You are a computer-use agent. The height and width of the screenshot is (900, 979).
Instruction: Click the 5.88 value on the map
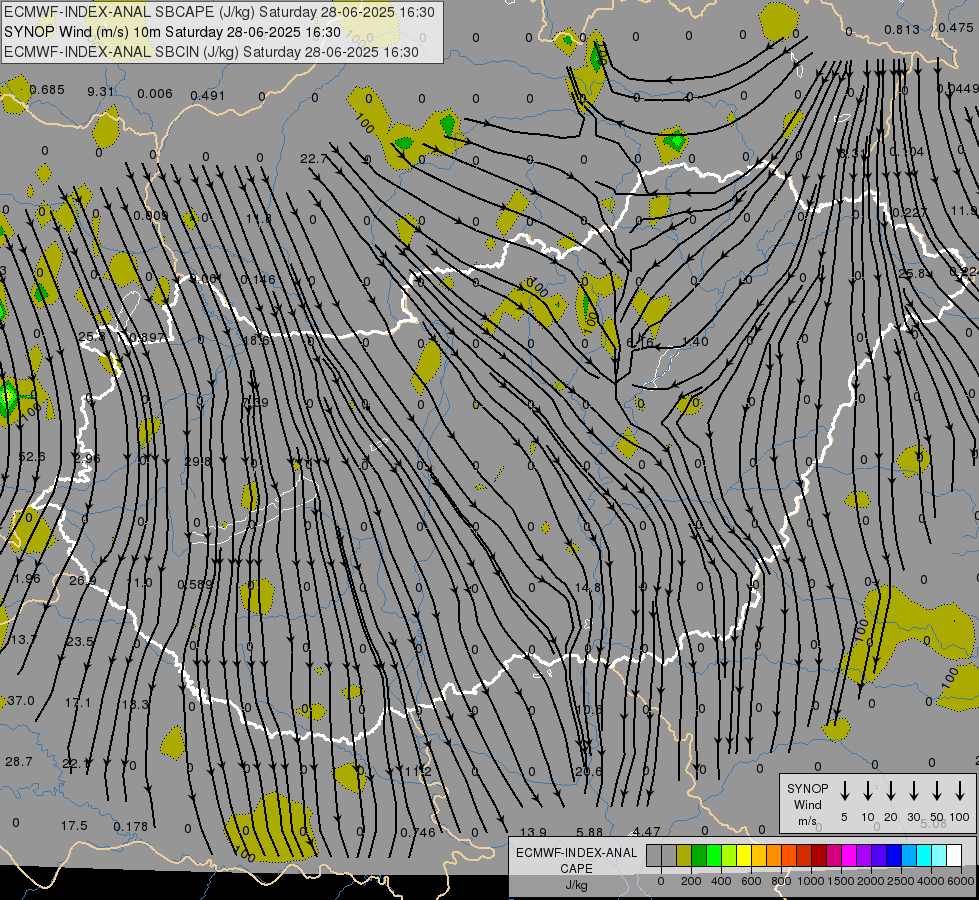coord(589,832)
